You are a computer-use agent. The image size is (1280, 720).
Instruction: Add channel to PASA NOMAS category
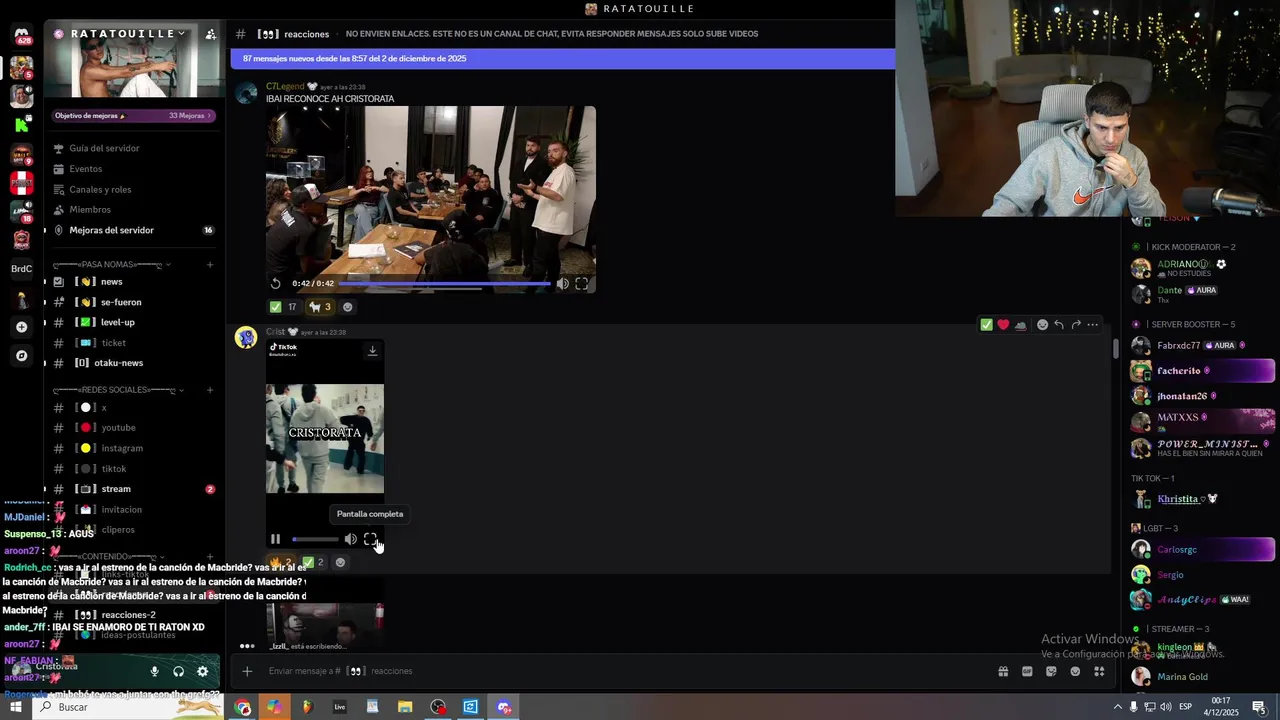(210, 265)
